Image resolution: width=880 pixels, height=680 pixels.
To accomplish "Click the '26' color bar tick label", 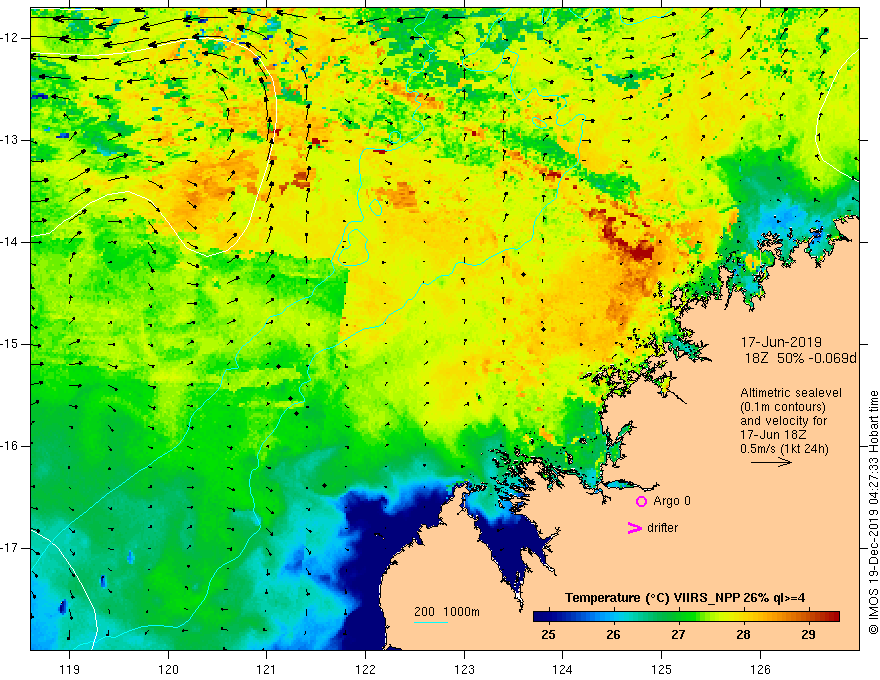I will [613, 635].
